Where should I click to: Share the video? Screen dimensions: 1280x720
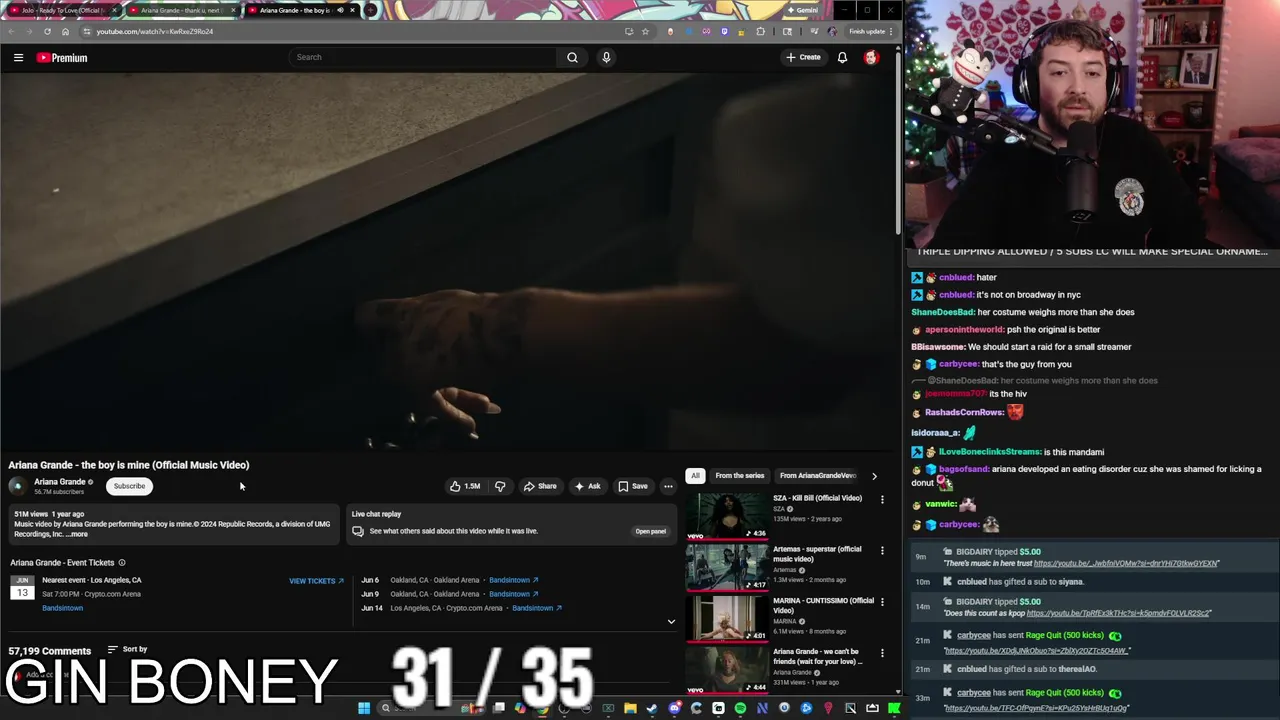click(x=540, y=486)
